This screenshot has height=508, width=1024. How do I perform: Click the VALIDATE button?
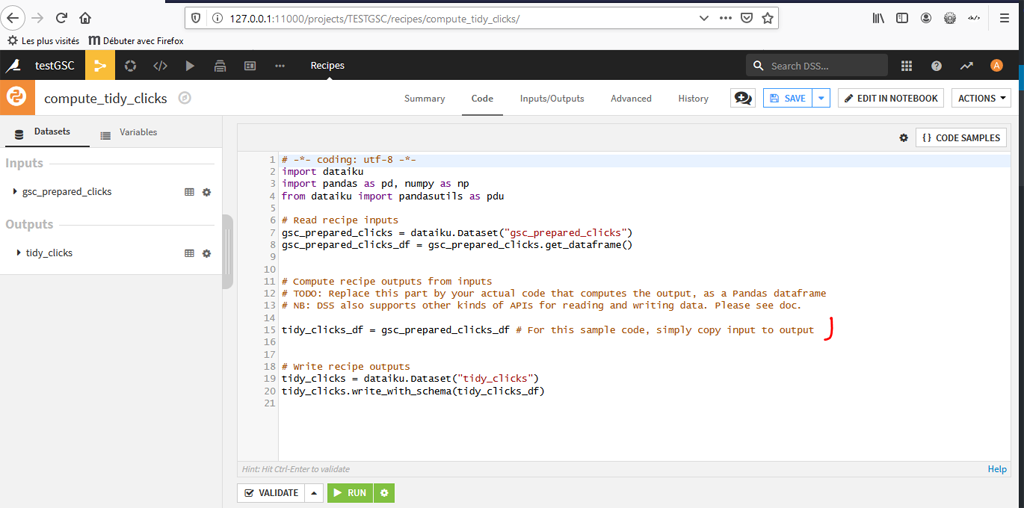coord(272,493)
